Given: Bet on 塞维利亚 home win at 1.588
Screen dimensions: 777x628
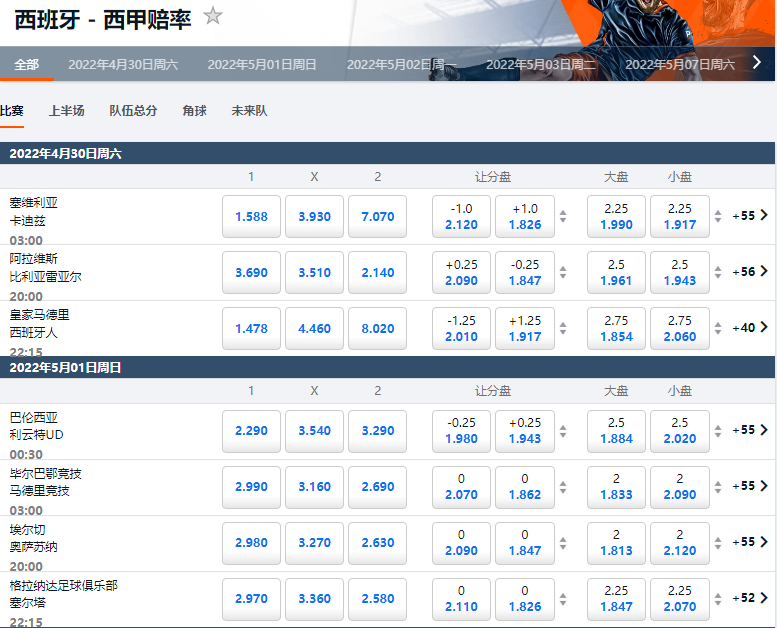Looking at the screenshot, I should coord(251,216).
